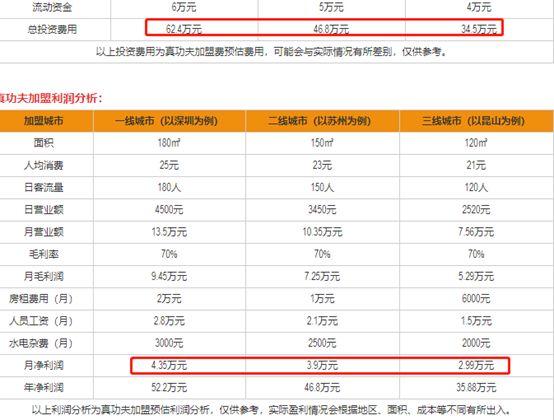554x420 pixels.
Task: Click the '46.8万元' annual net profit cell
Action: pos(322,388)
